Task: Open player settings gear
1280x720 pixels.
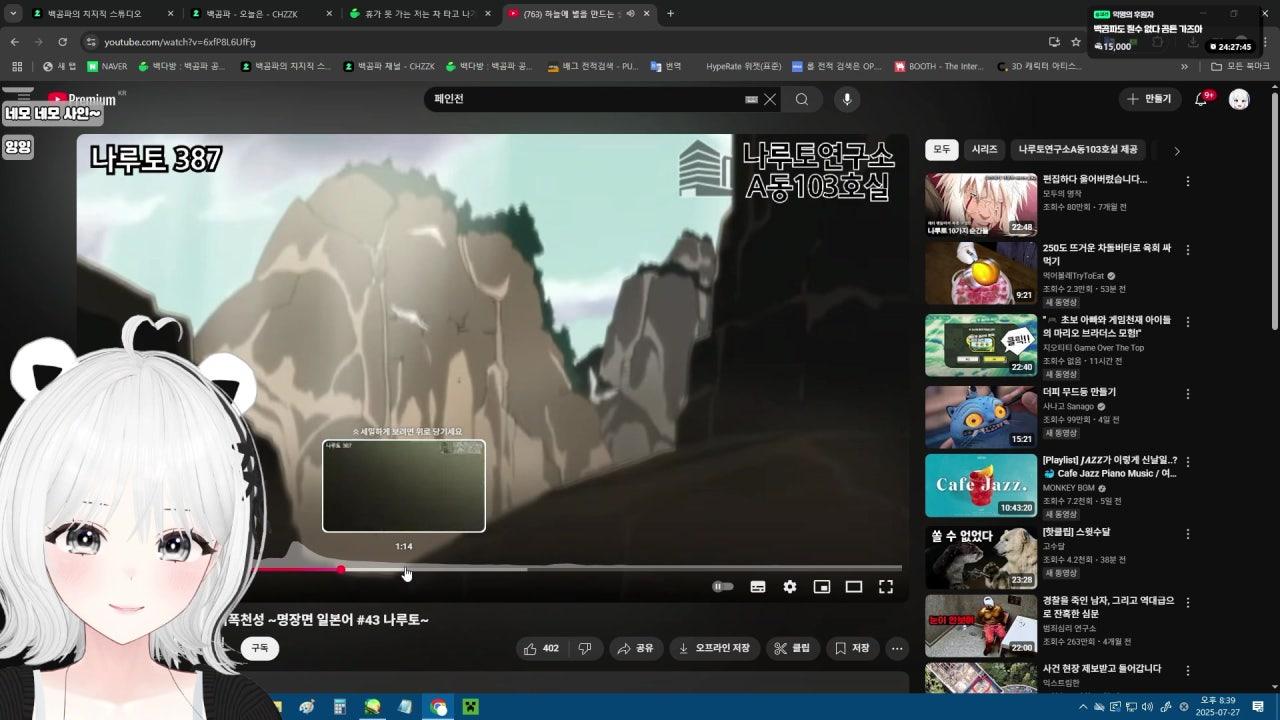Action: tap(790, 587)
